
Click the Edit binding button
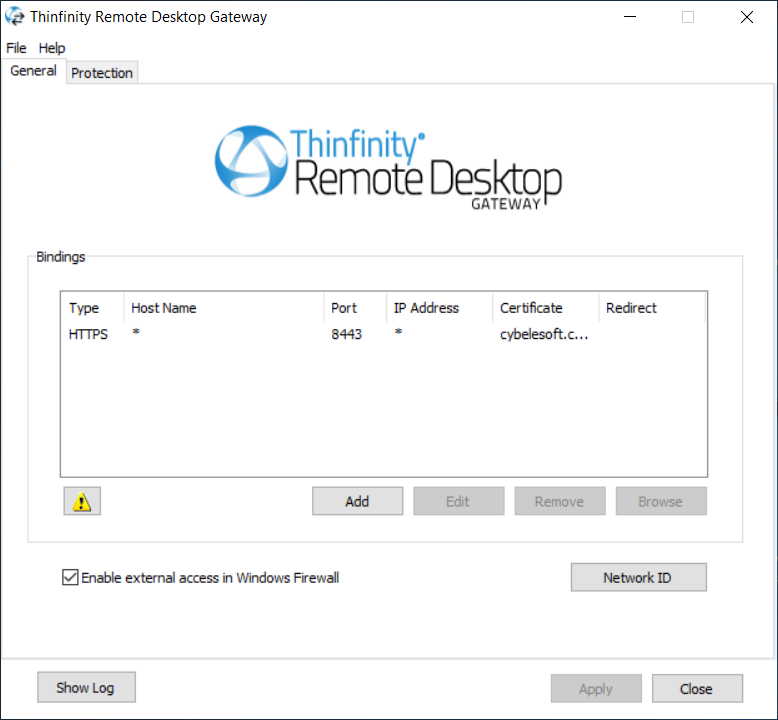pos(458,501)
